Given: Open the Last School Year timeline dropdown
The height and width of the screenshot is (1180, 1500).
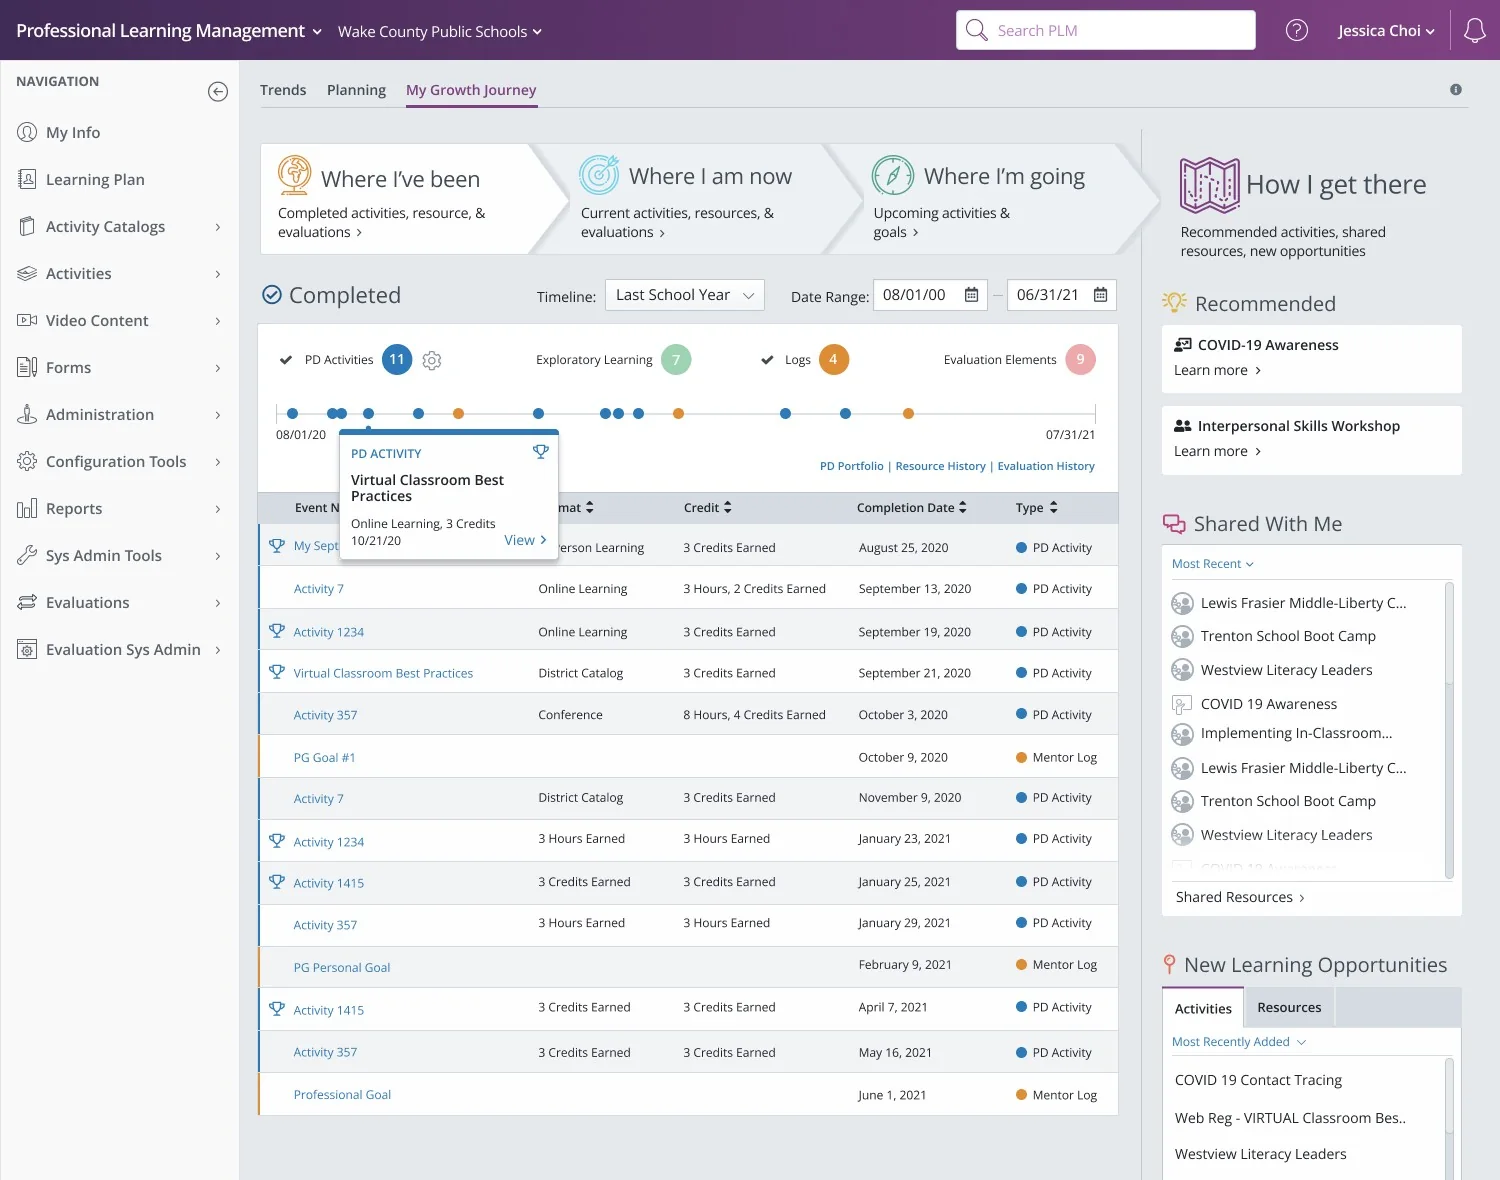Looking at the screenshot, I should coord(685,295).
